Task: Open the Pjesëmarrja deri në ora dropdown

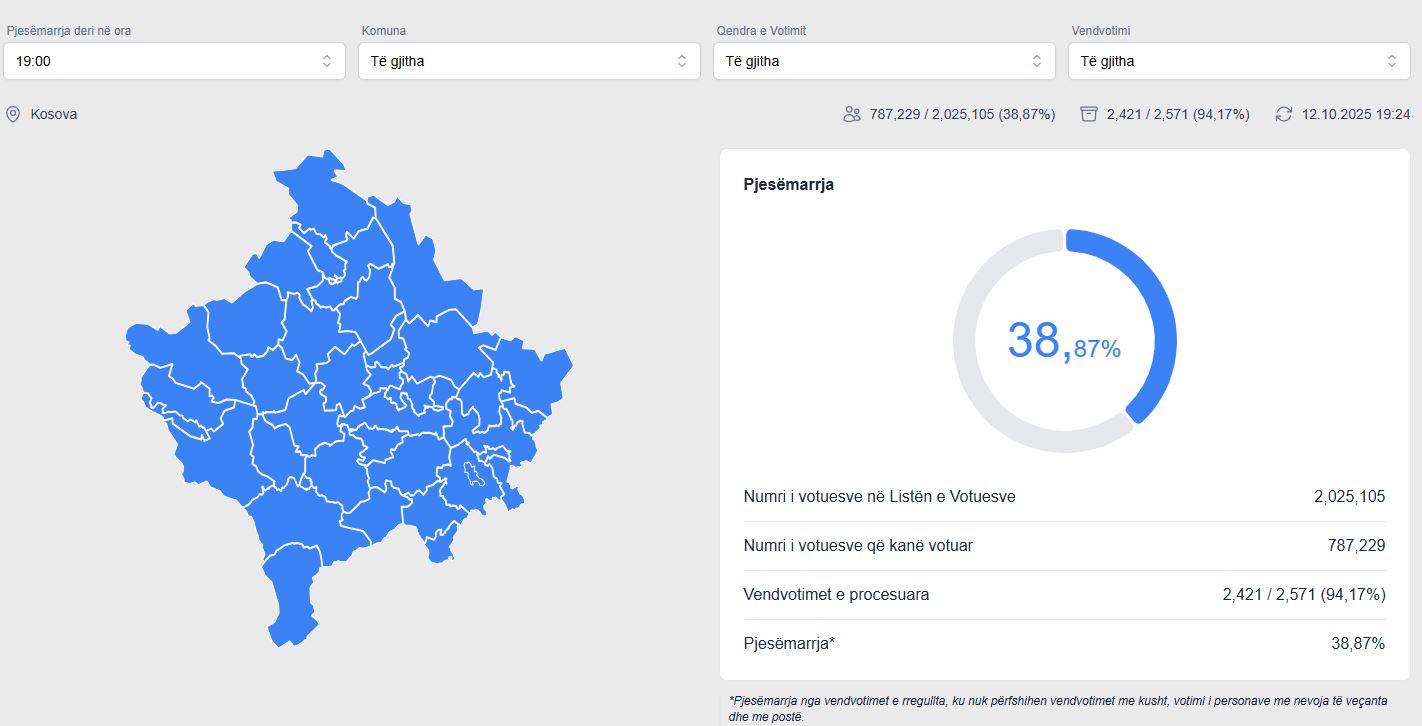Action: [174, 61]
